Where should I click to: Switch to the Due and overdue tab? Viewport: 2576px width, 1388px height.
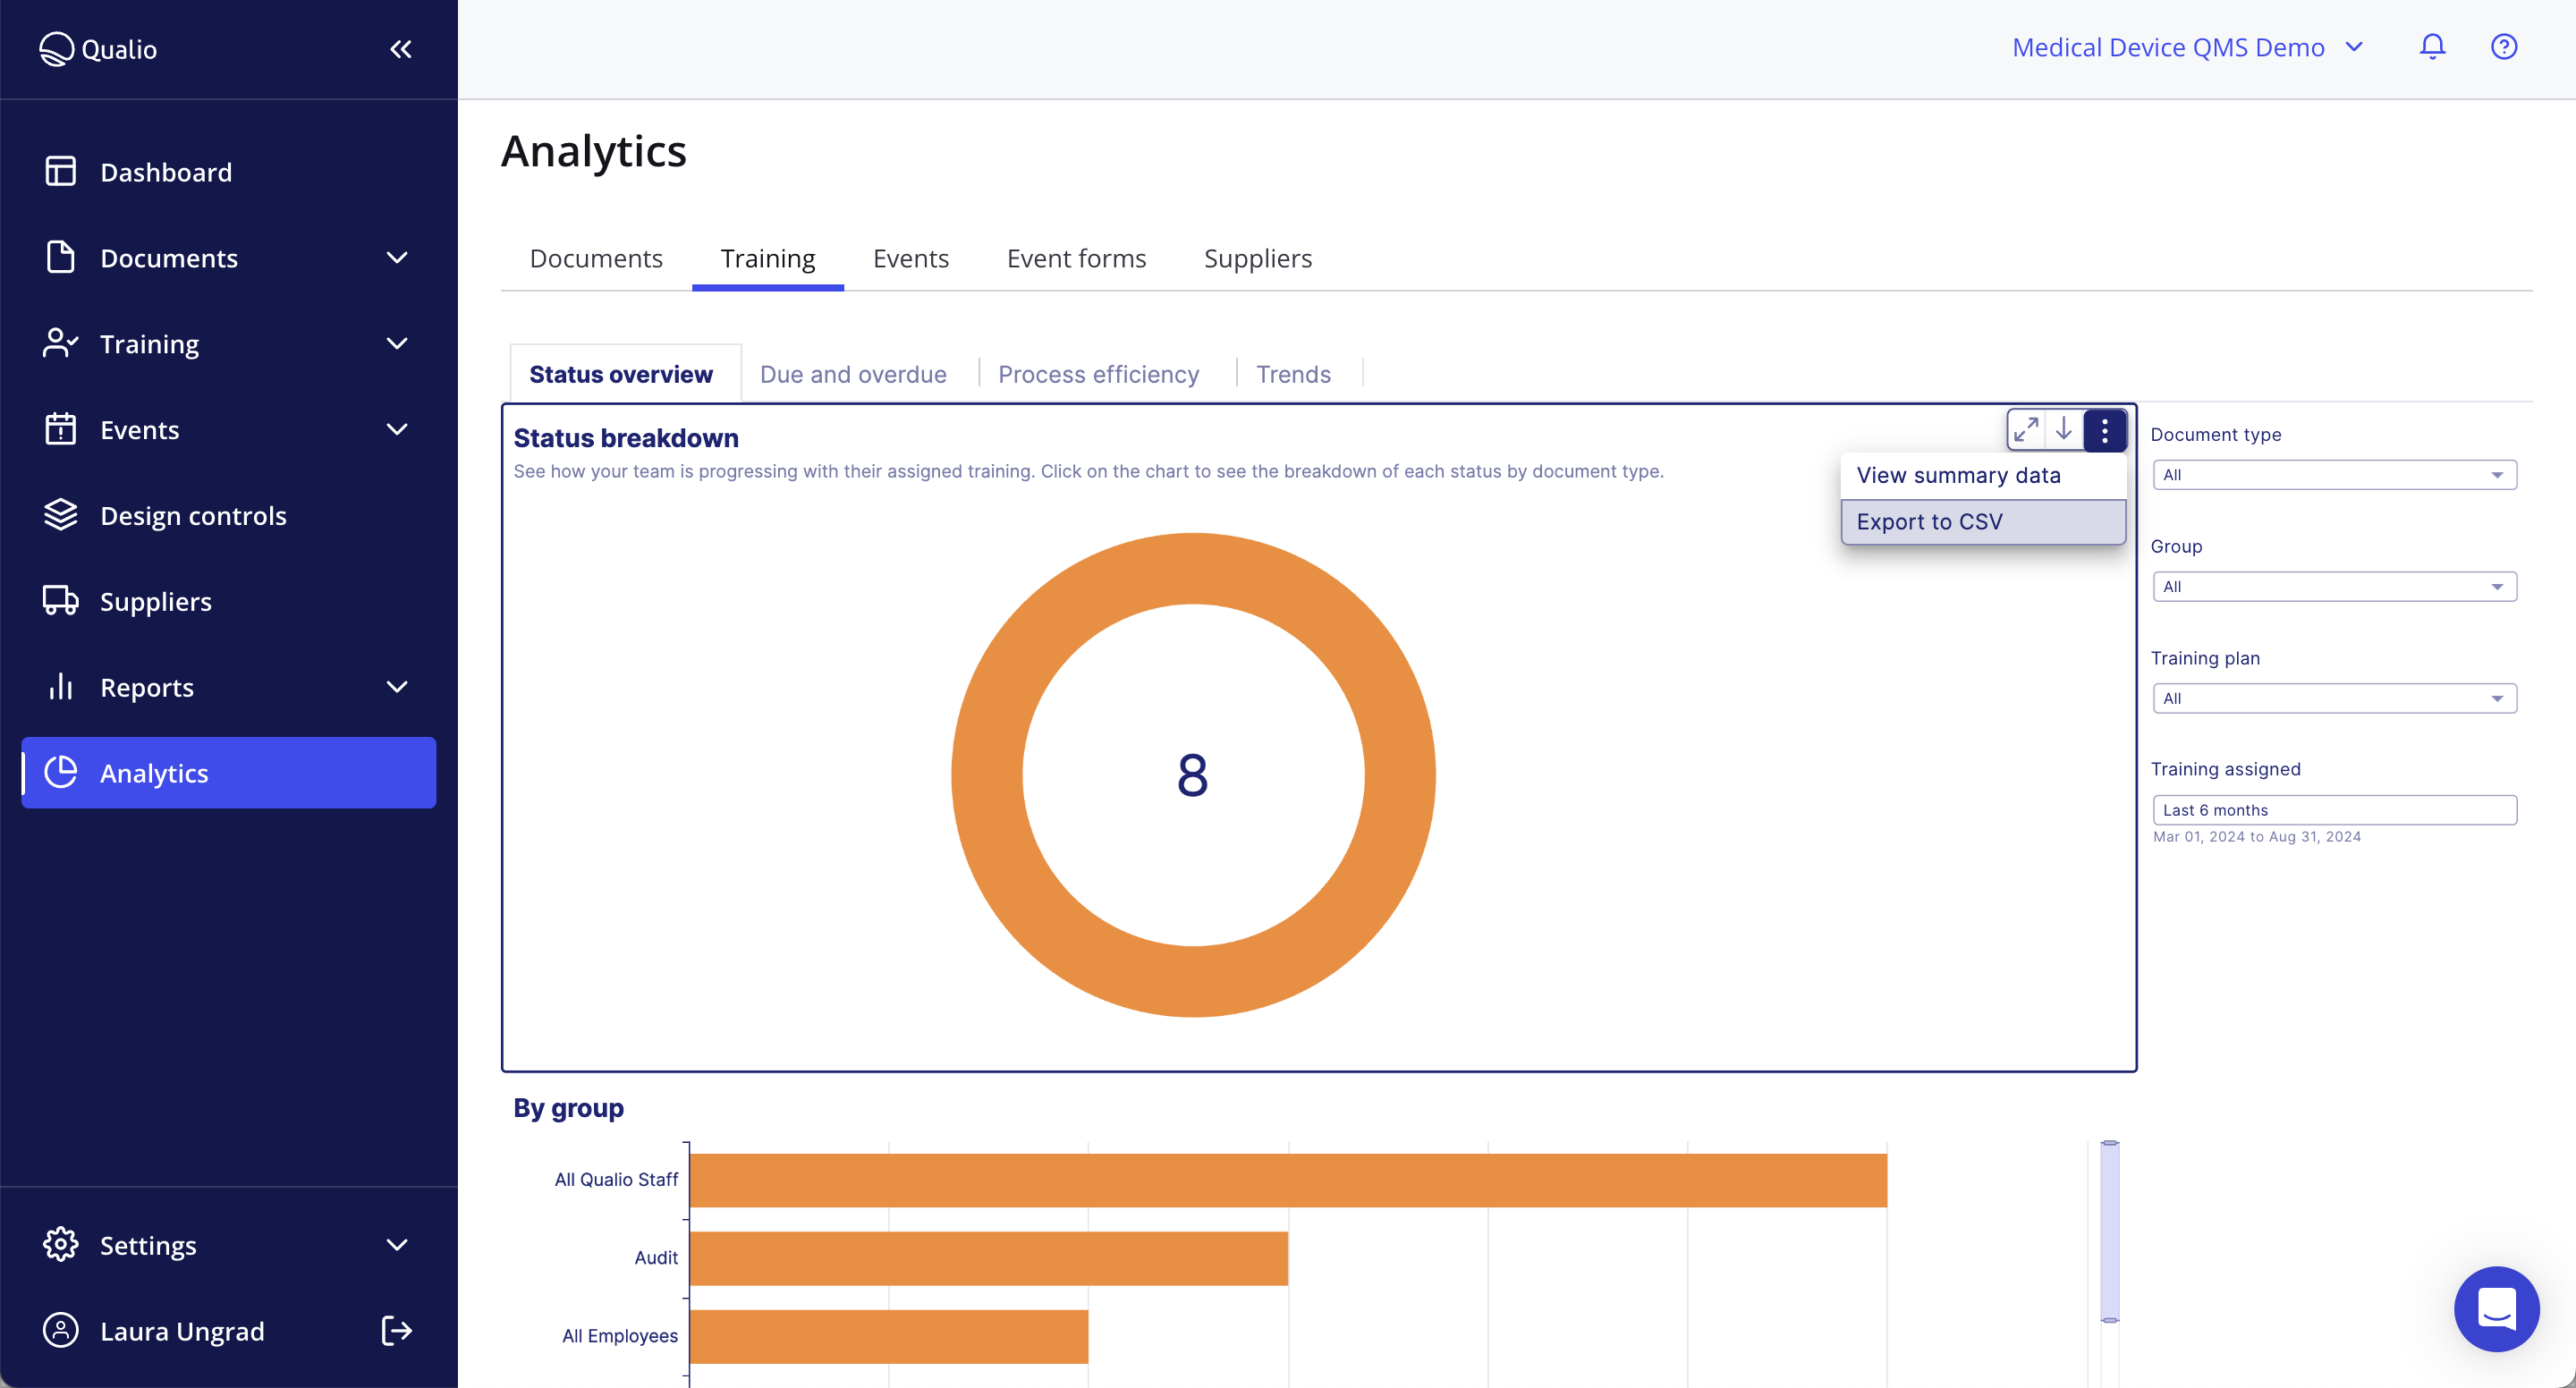853,373
